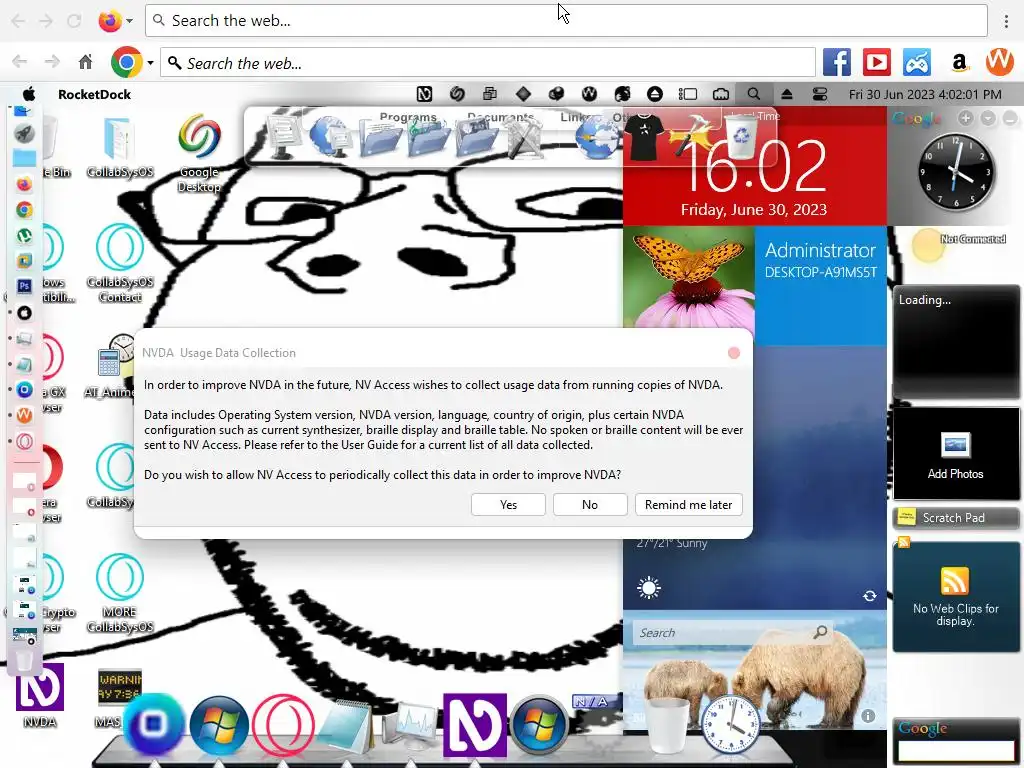Image resolution: width=1024 pixels, height=768 pixels.
Task: Open the CollabSysOS folder on desktop
Action: click(120, 147)
